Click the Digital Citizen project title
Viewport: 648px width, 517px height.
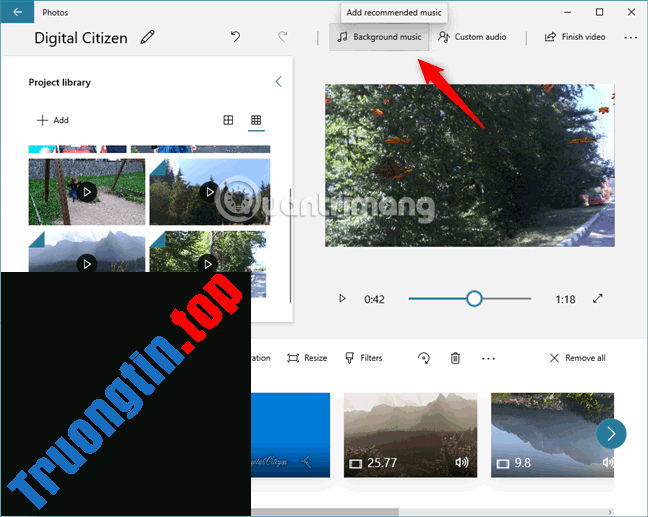point(81,38)
